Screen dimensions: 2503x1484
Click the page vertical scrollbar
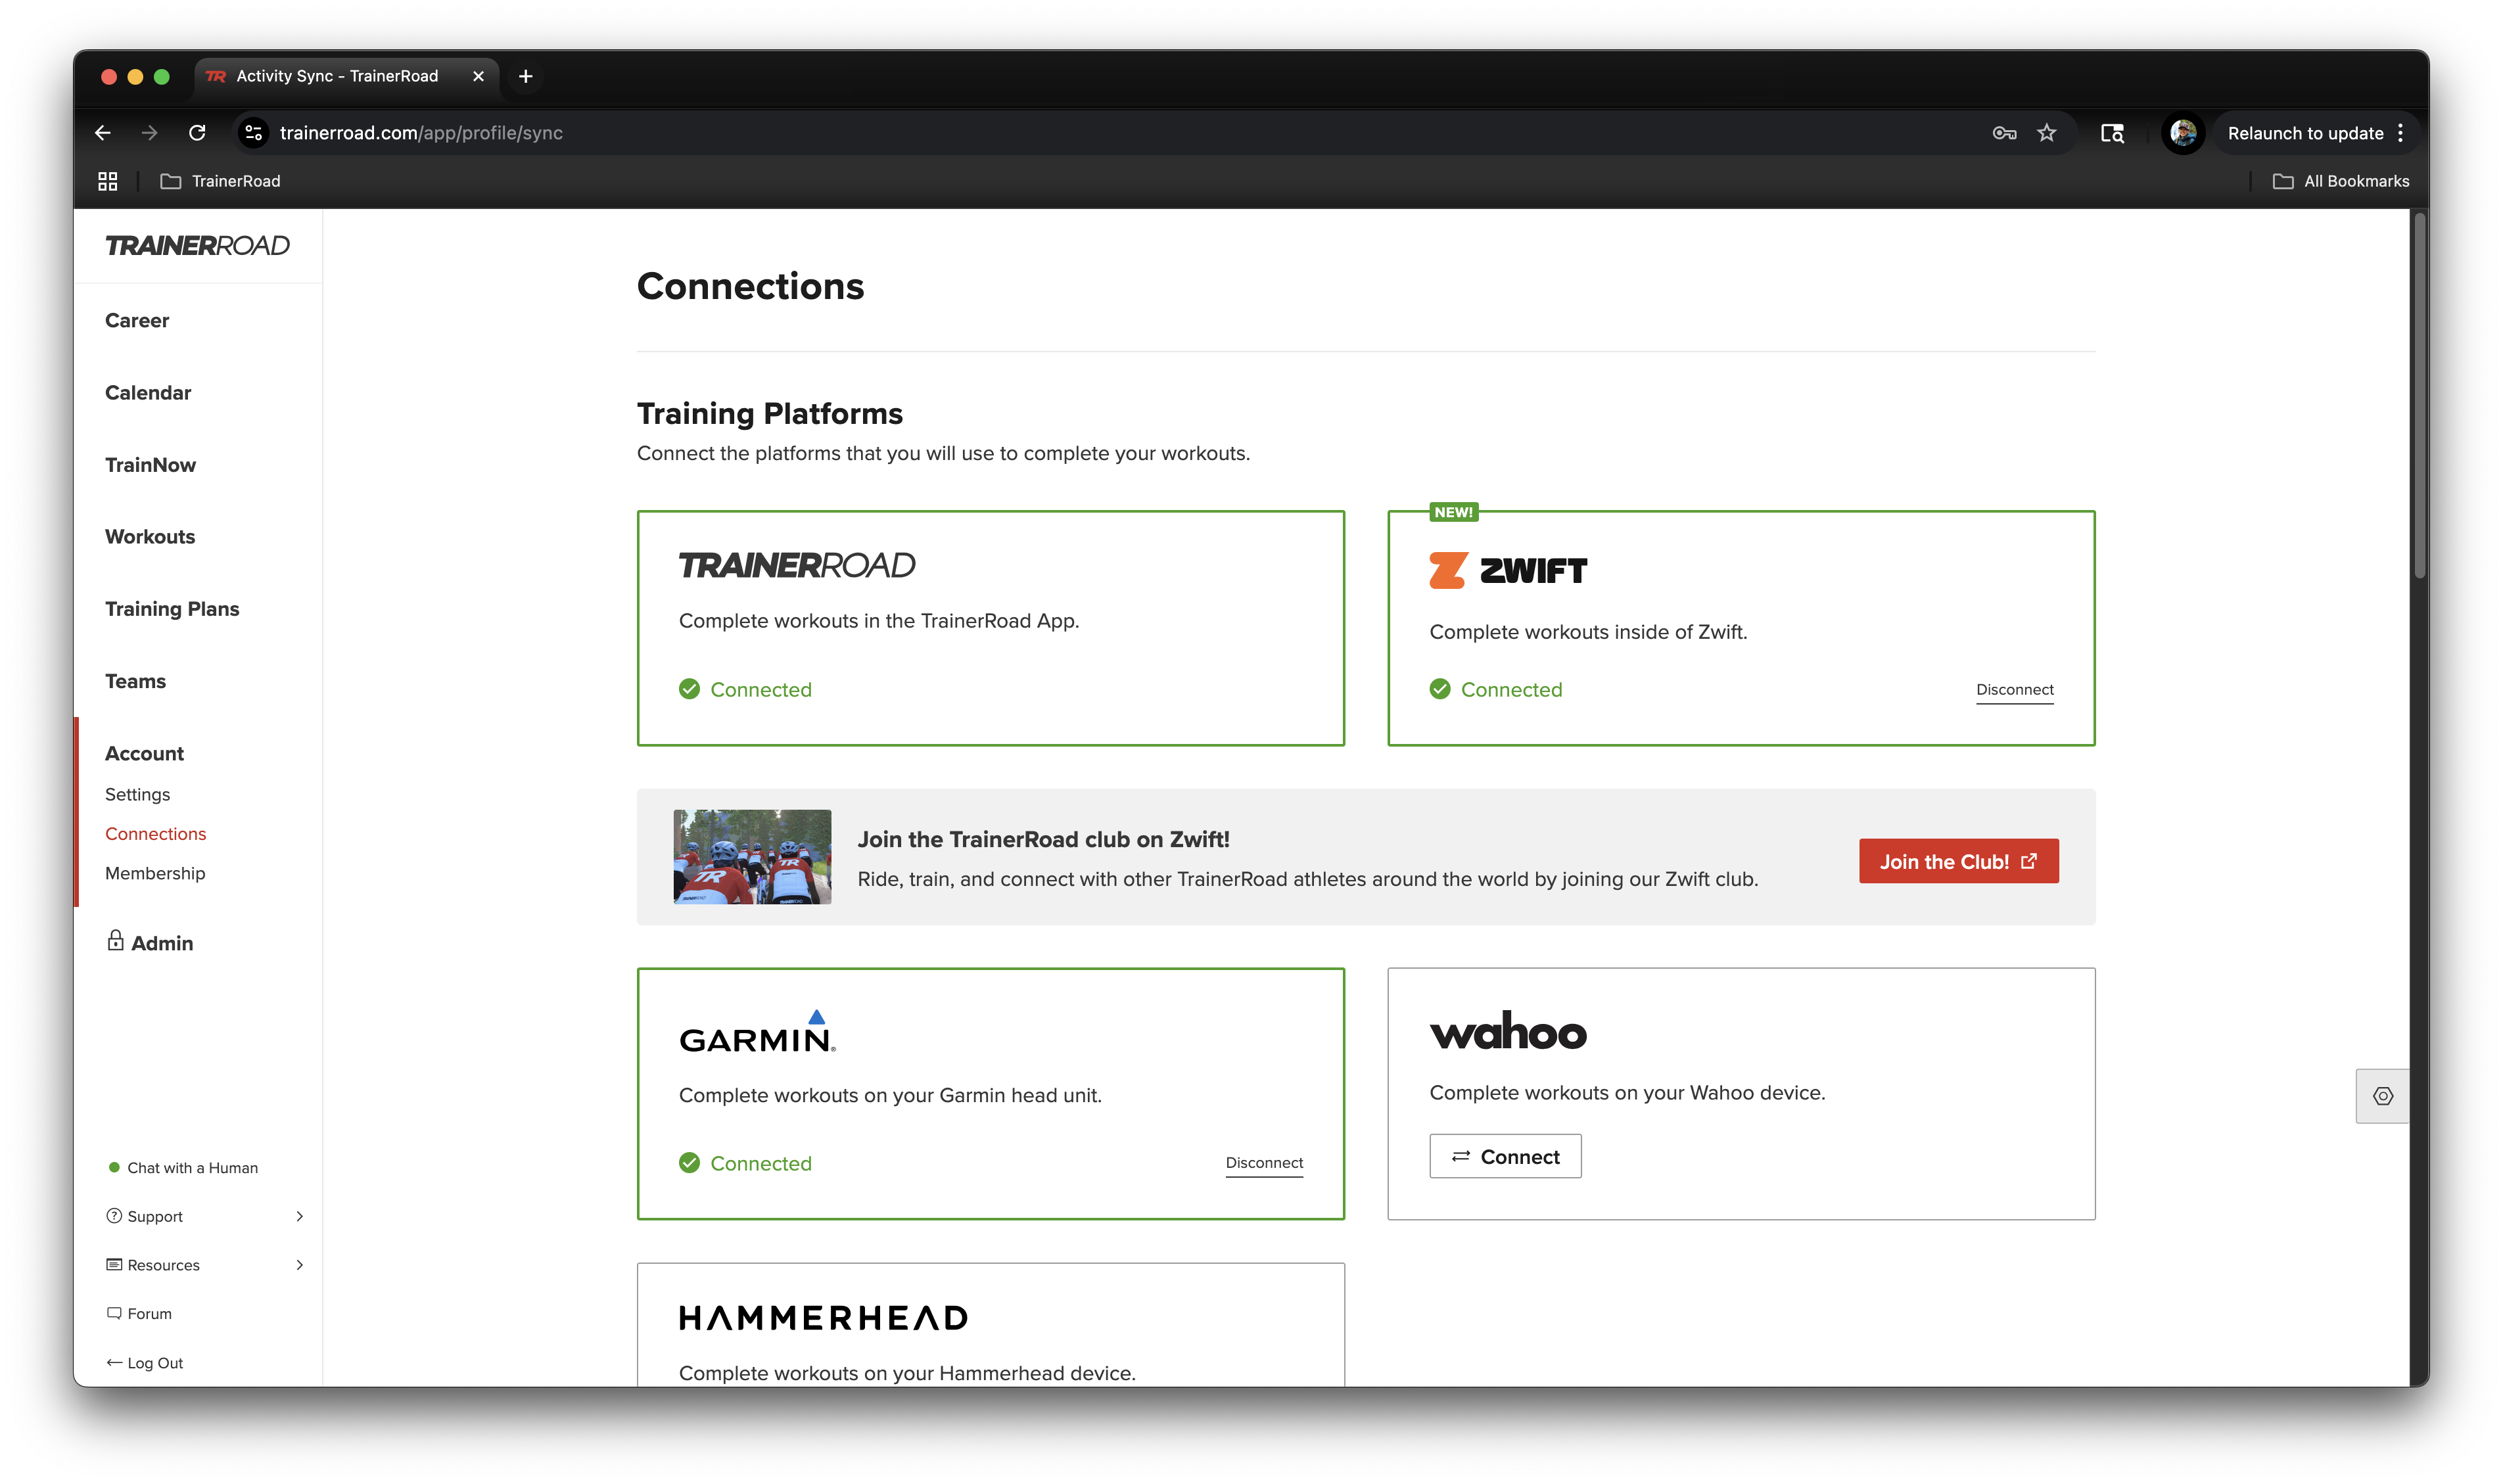[2420, 395]
